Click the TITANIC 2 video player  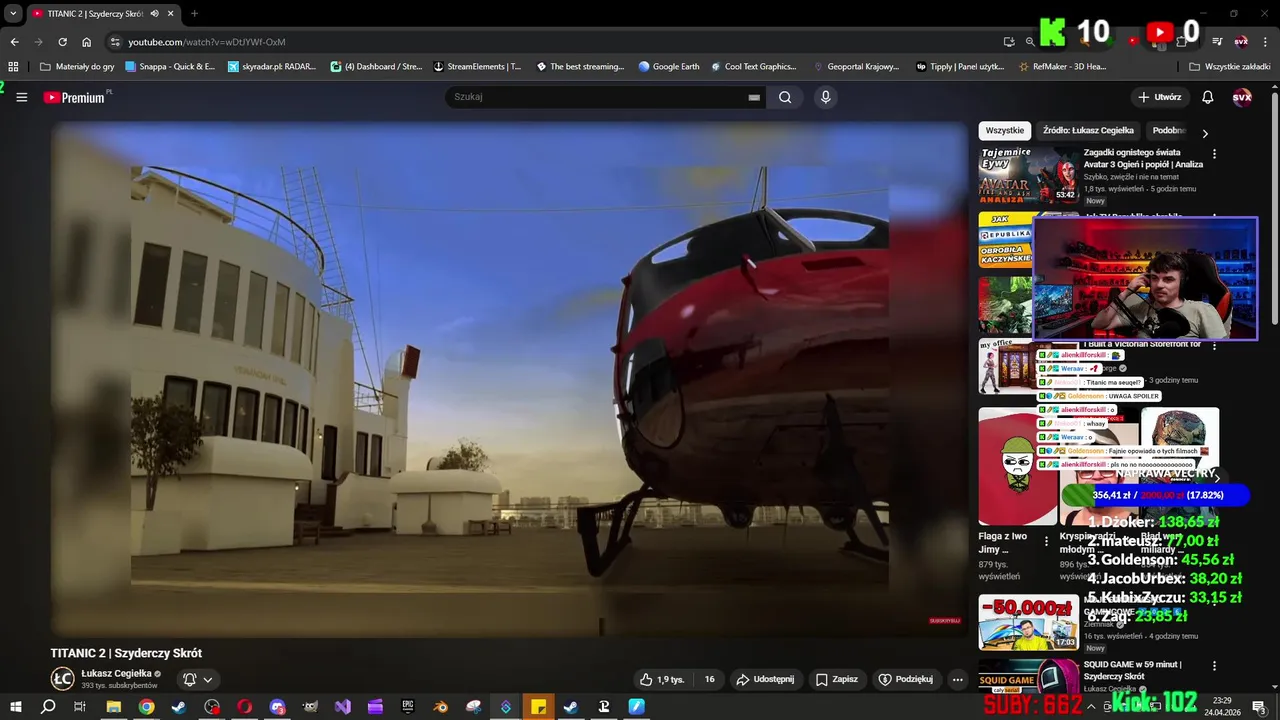(510, 380)
